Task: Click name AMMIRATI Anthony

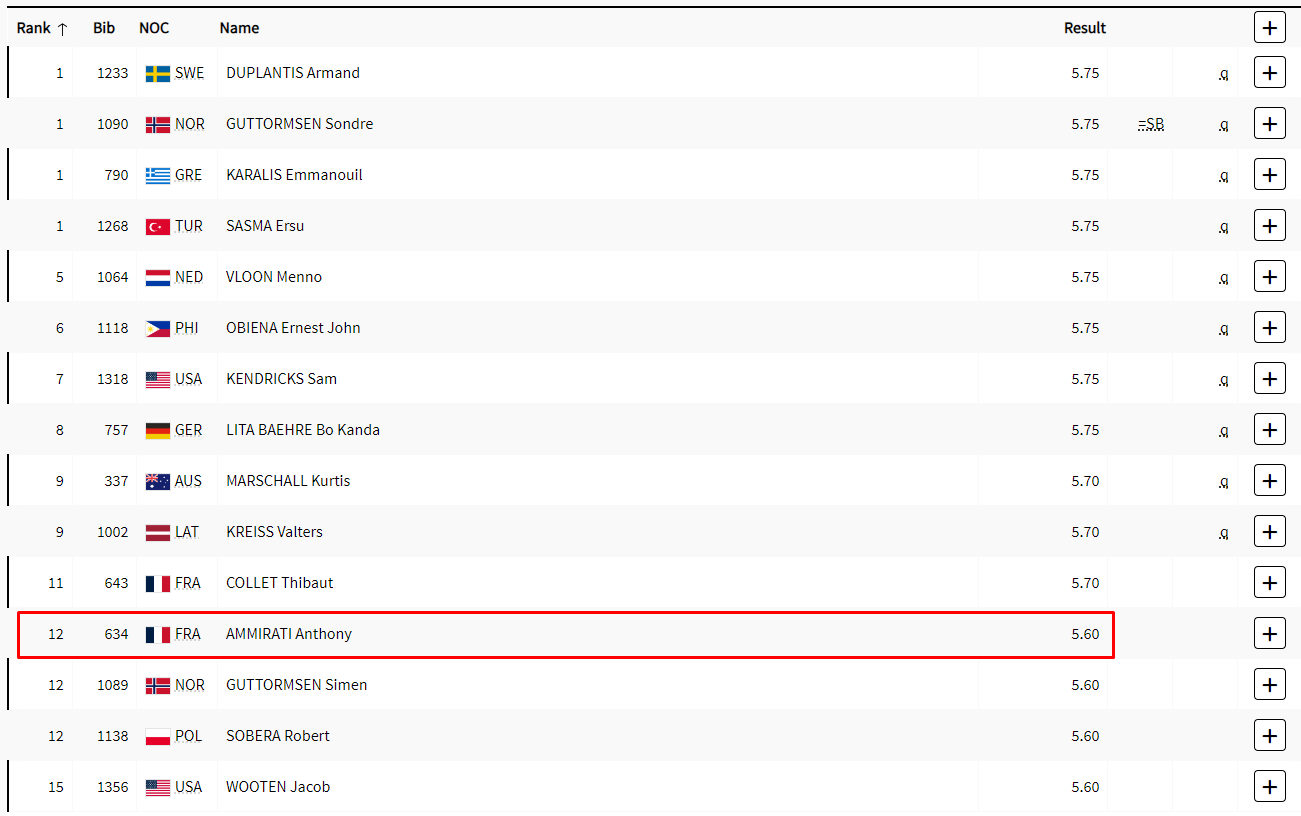Action: tap(289, 634)
